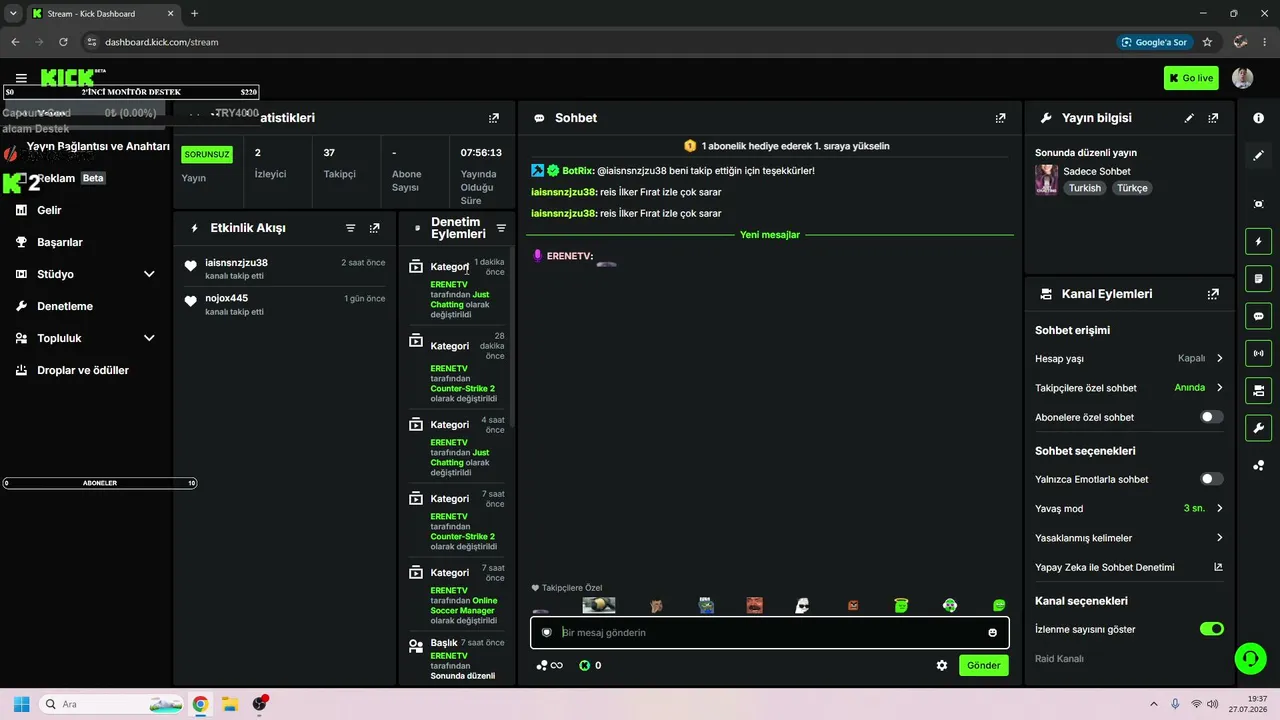Screen dimensions: 1280x720
Task: Click the focus frame icon in right rail
Action: [1258, 204]
